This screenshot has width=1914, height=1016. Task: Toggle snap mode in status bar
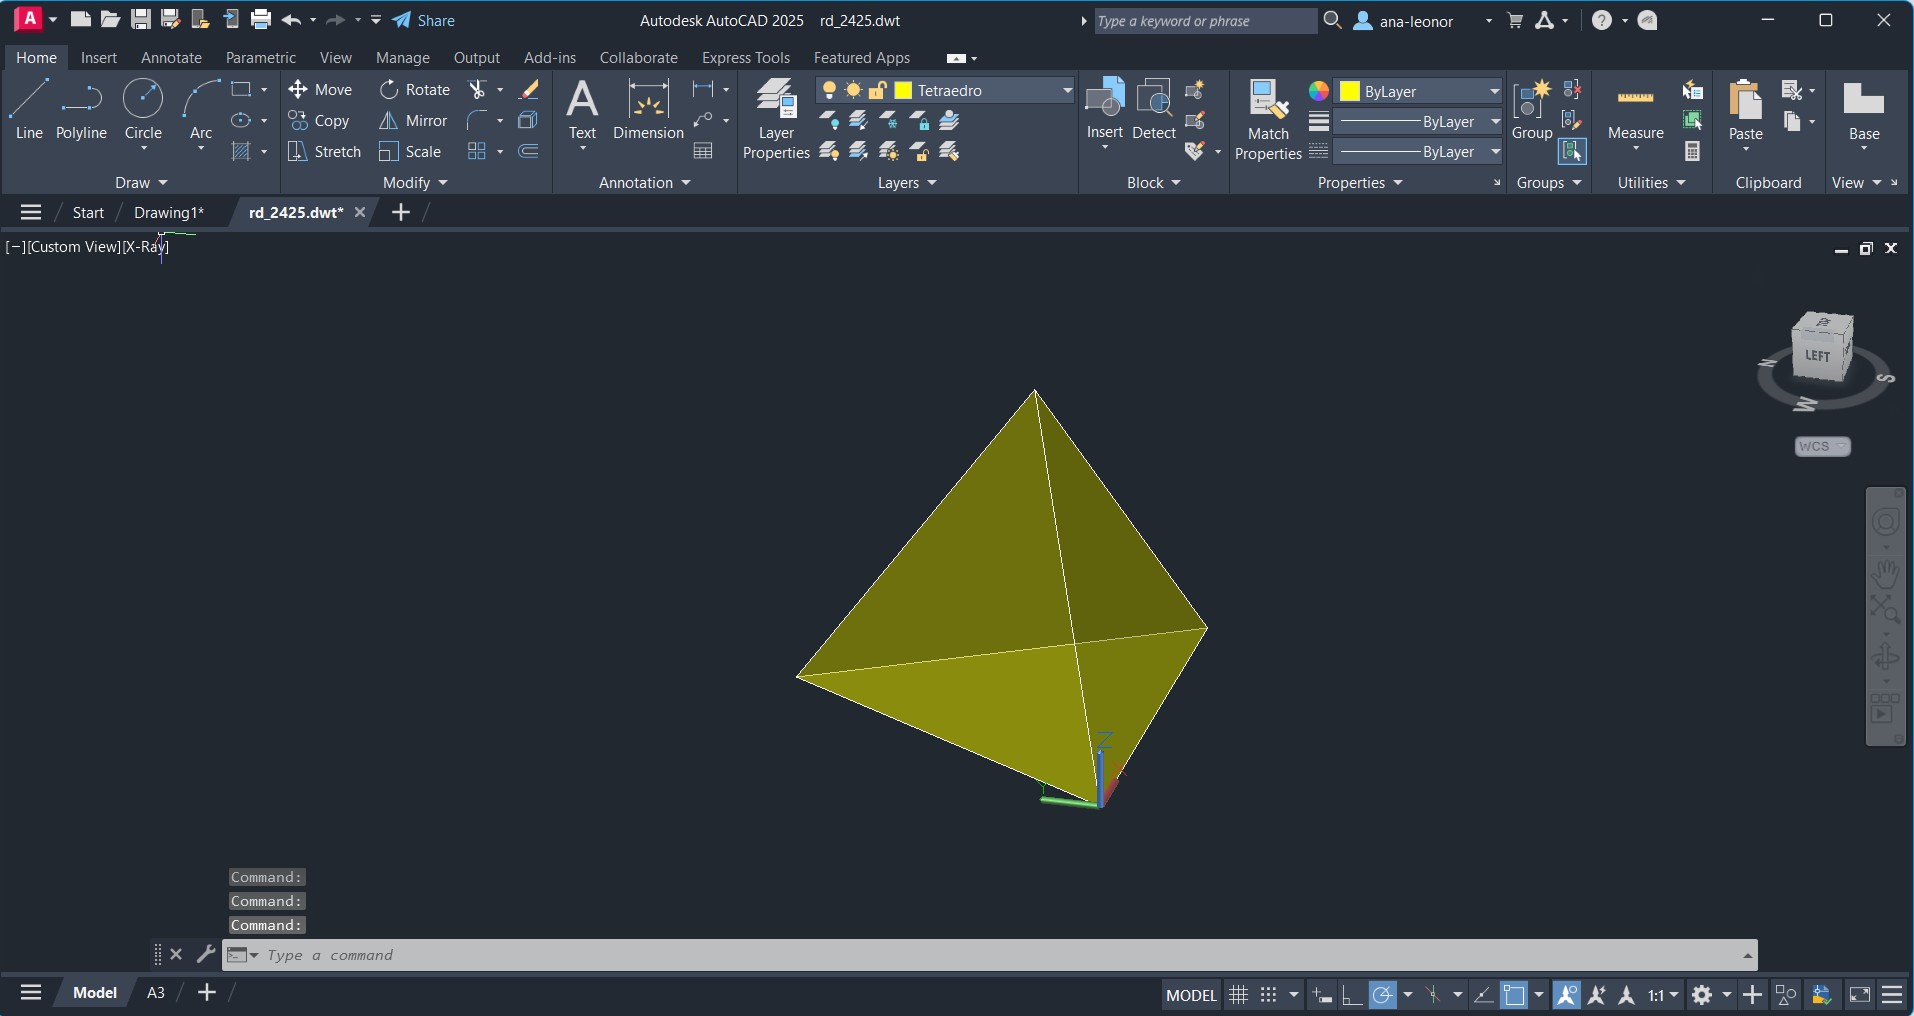pos(1268,995)
